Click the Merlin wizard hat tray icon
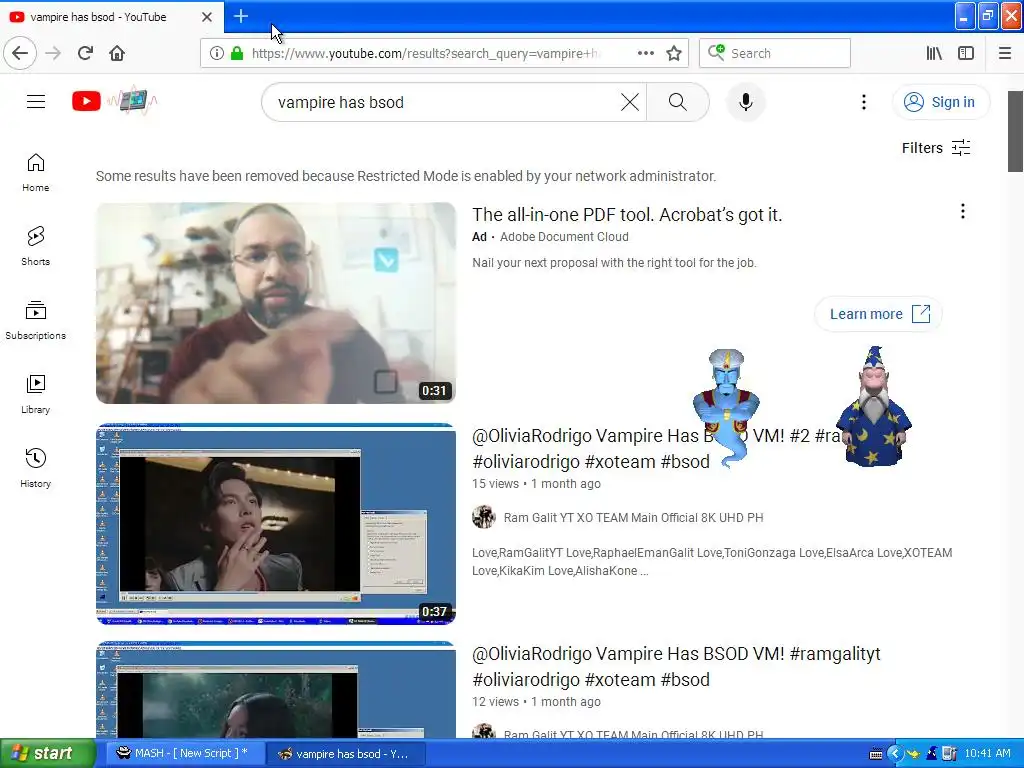The image size is (1024, 768). [931, 754]
